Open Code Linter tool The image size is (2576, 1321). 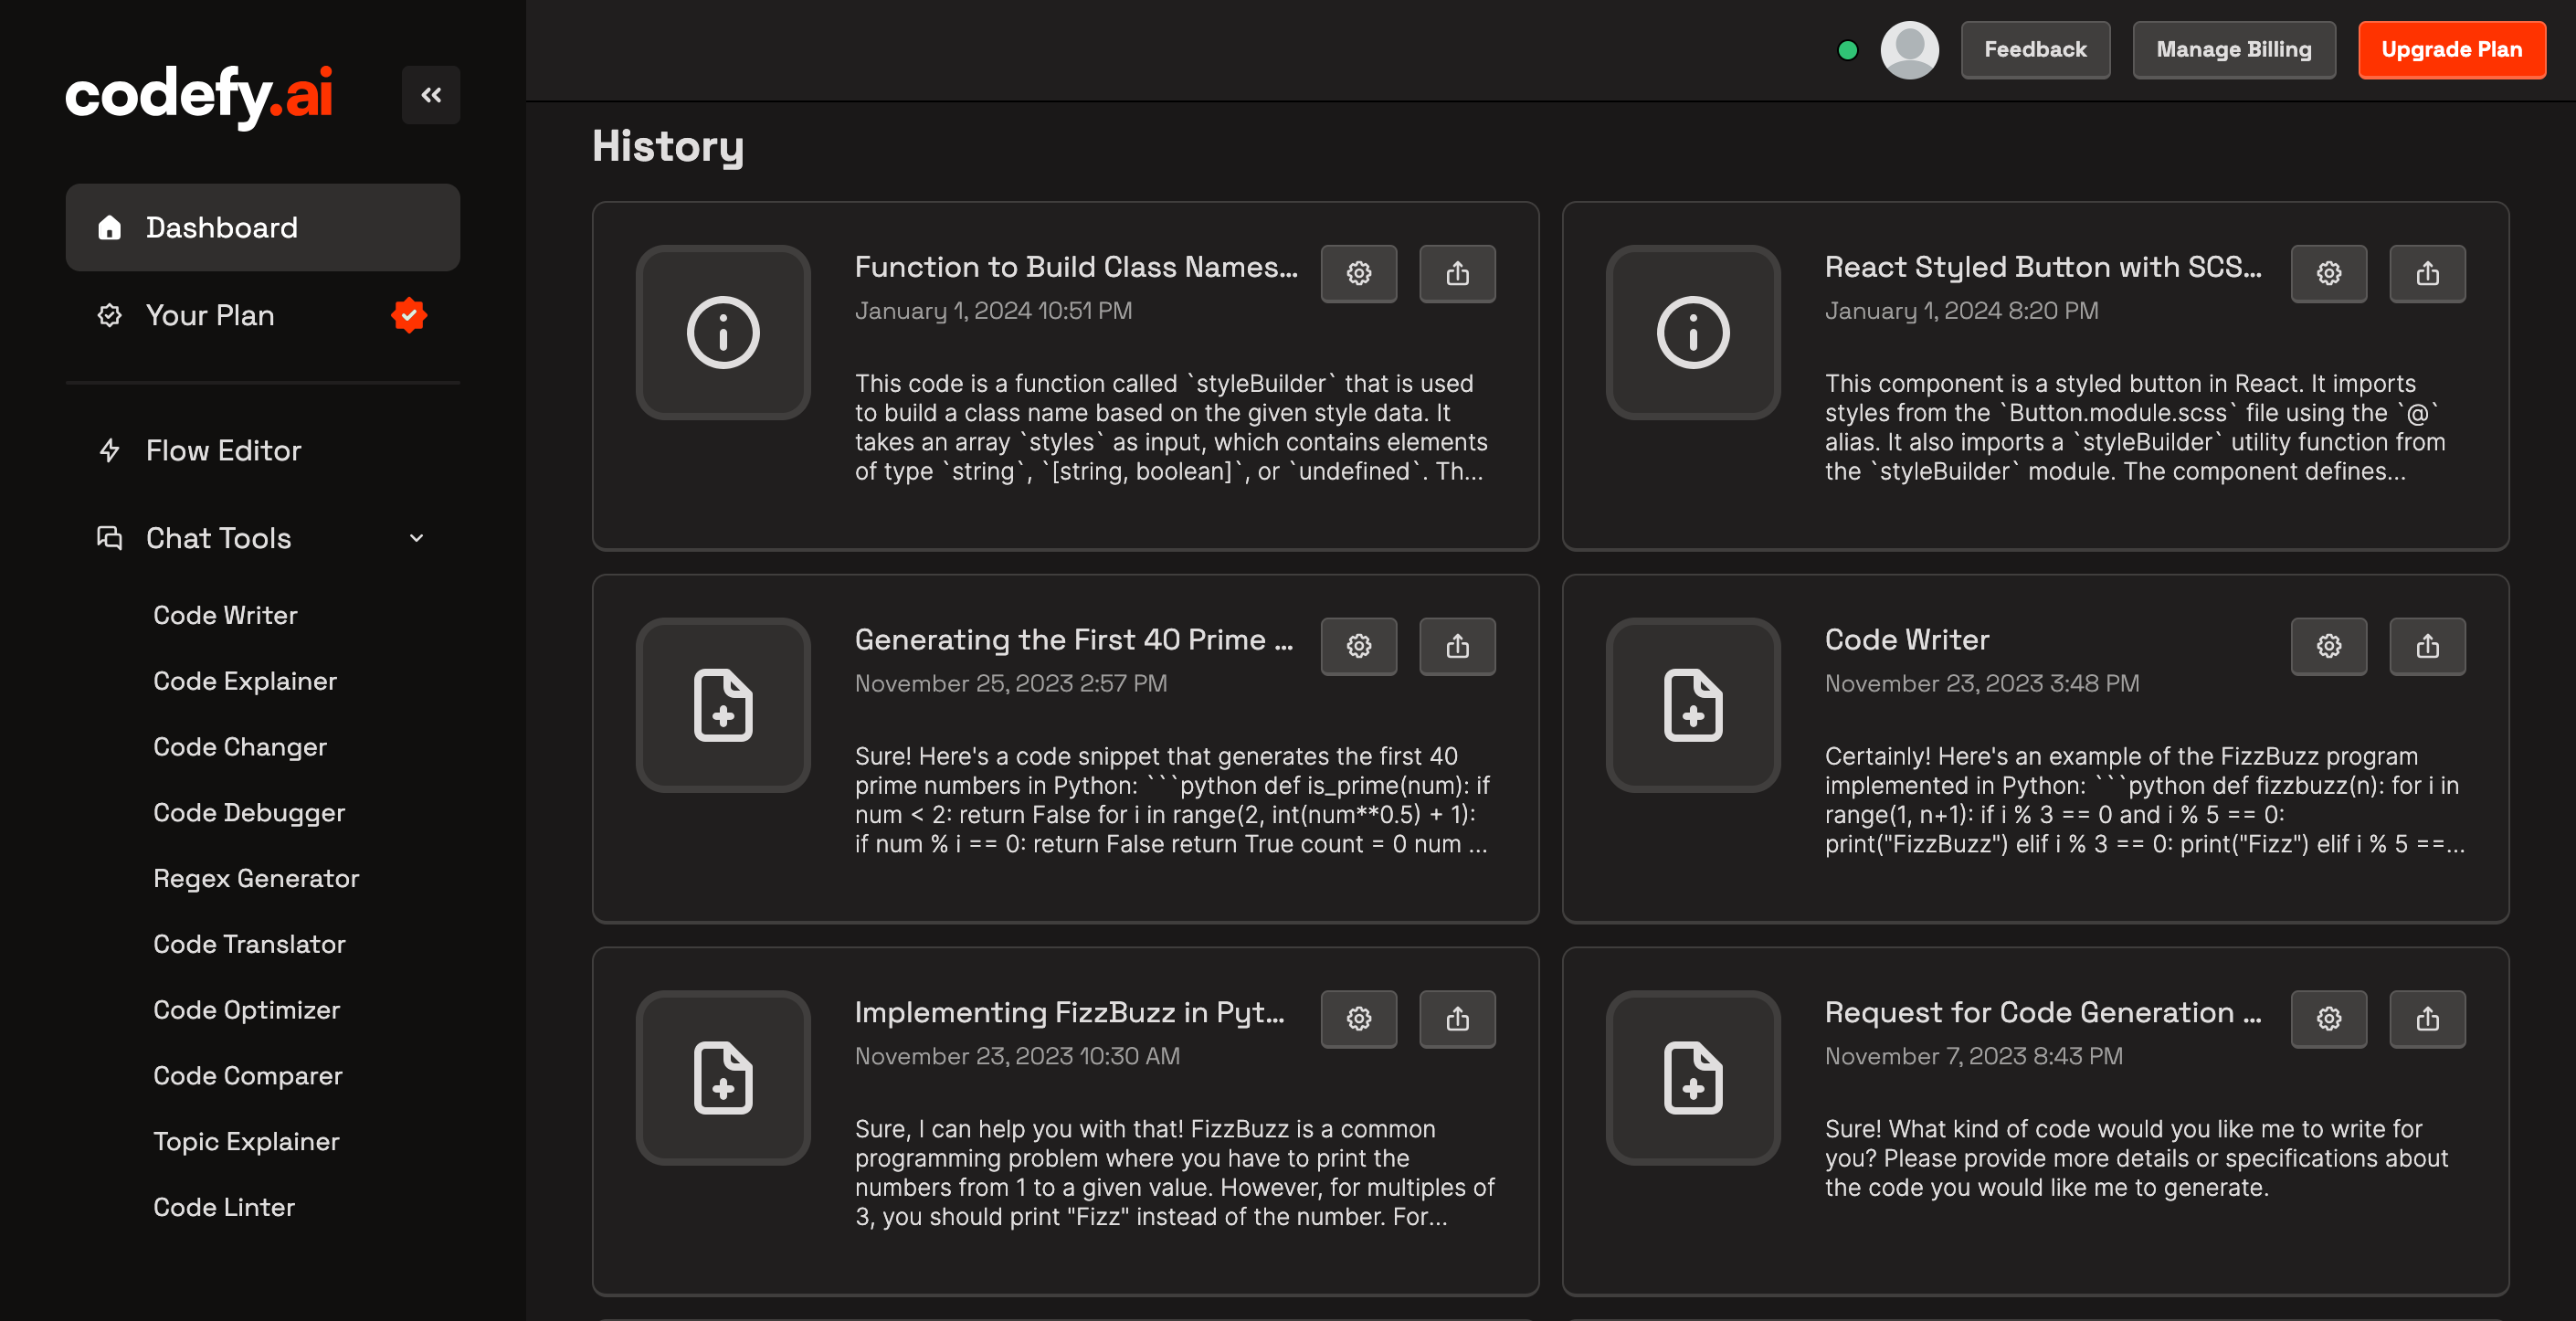pyautogui.click(x=224, y=1207)
